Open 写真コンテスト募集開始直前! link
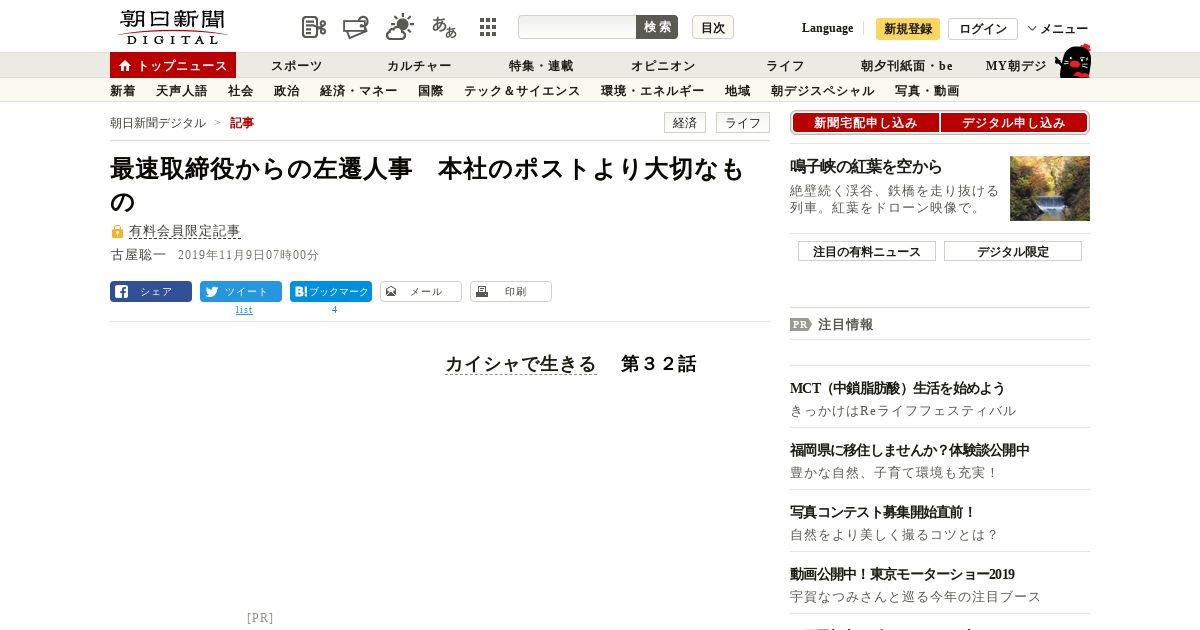This screenshot has height=630, width=1200. coord(883,512)
